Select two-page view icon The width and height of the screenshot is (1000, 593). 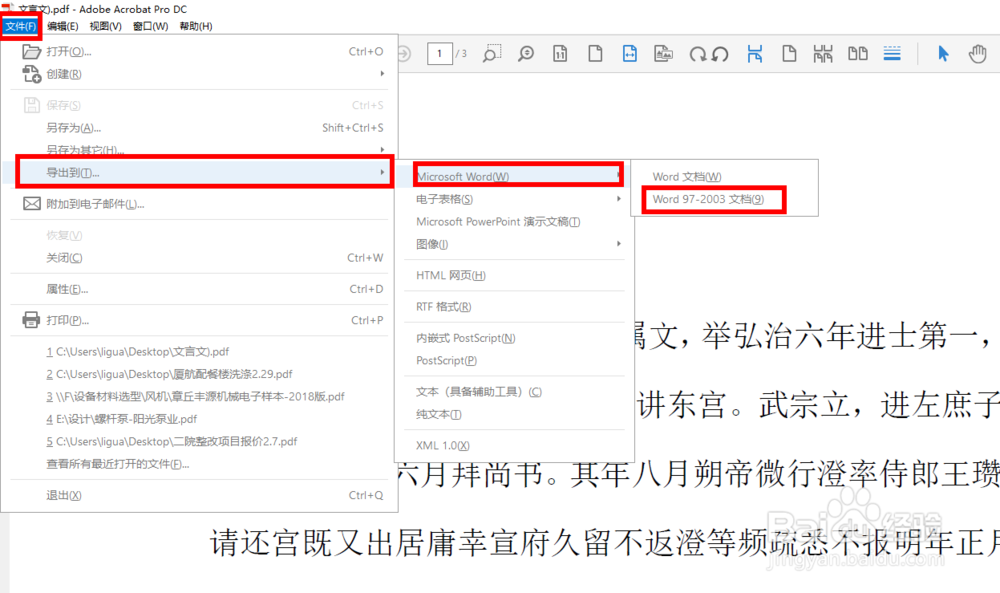(858, 54)
